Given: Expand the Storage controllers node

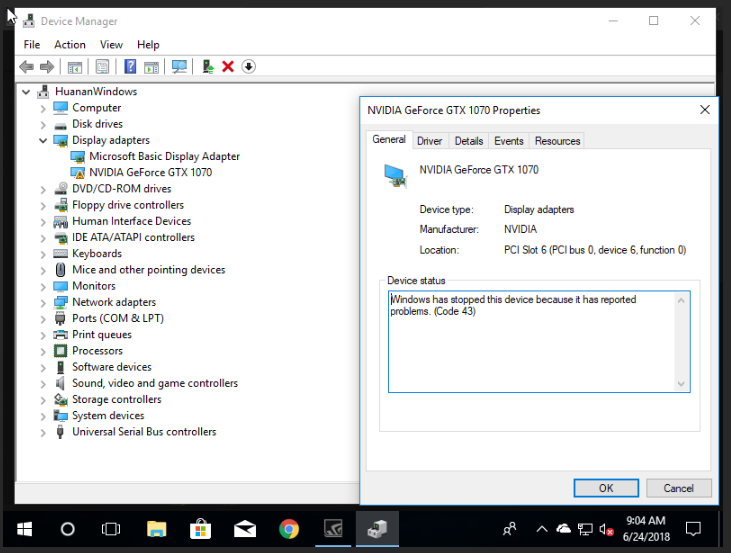Looking at the screenshot, I should [x=43, y=400].
